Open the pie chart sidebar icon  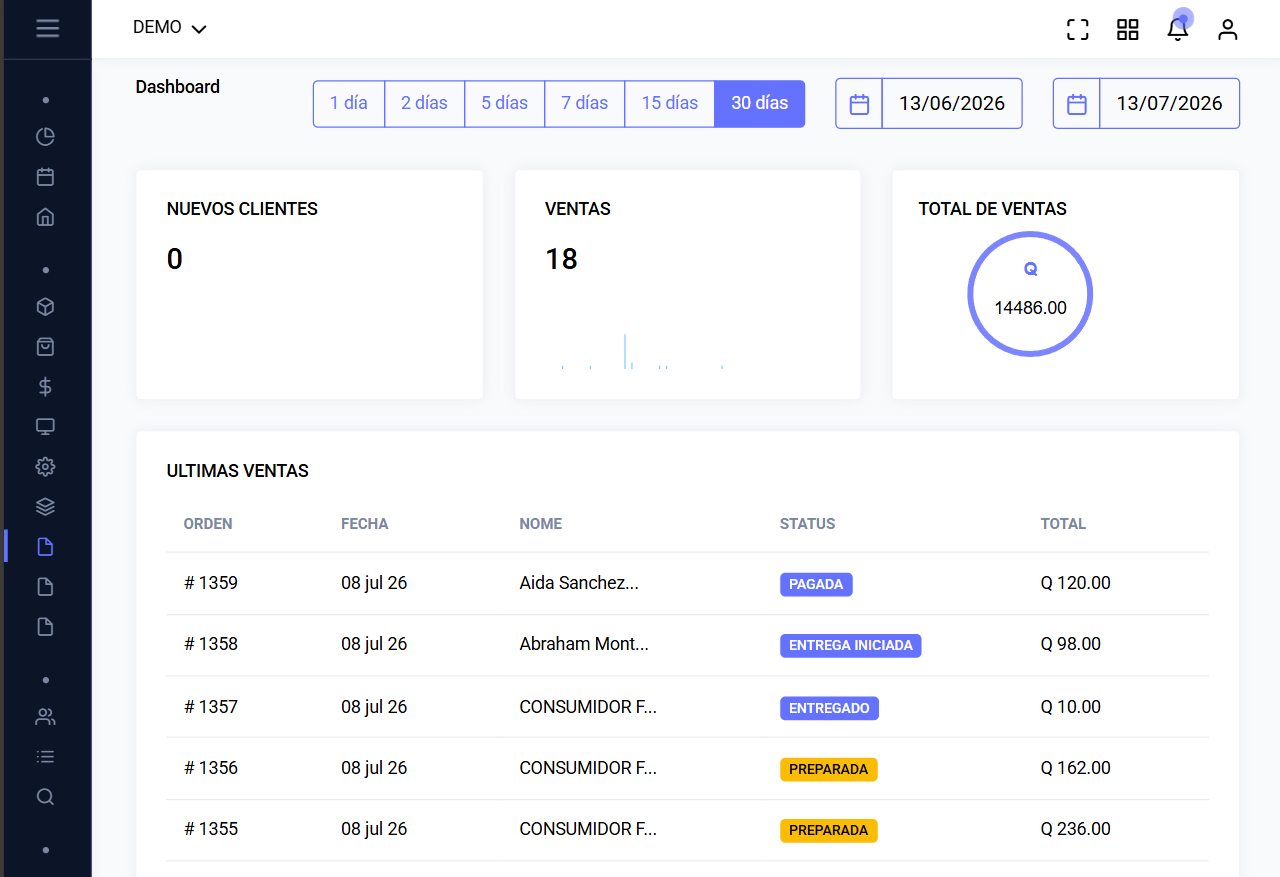[45, 137]
